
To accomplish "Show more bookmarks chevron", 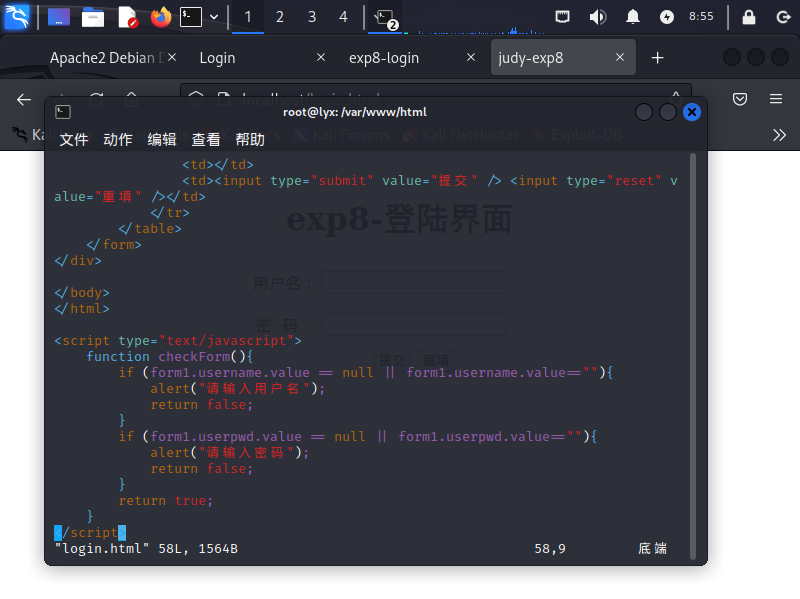I will [x=779, y=135].
